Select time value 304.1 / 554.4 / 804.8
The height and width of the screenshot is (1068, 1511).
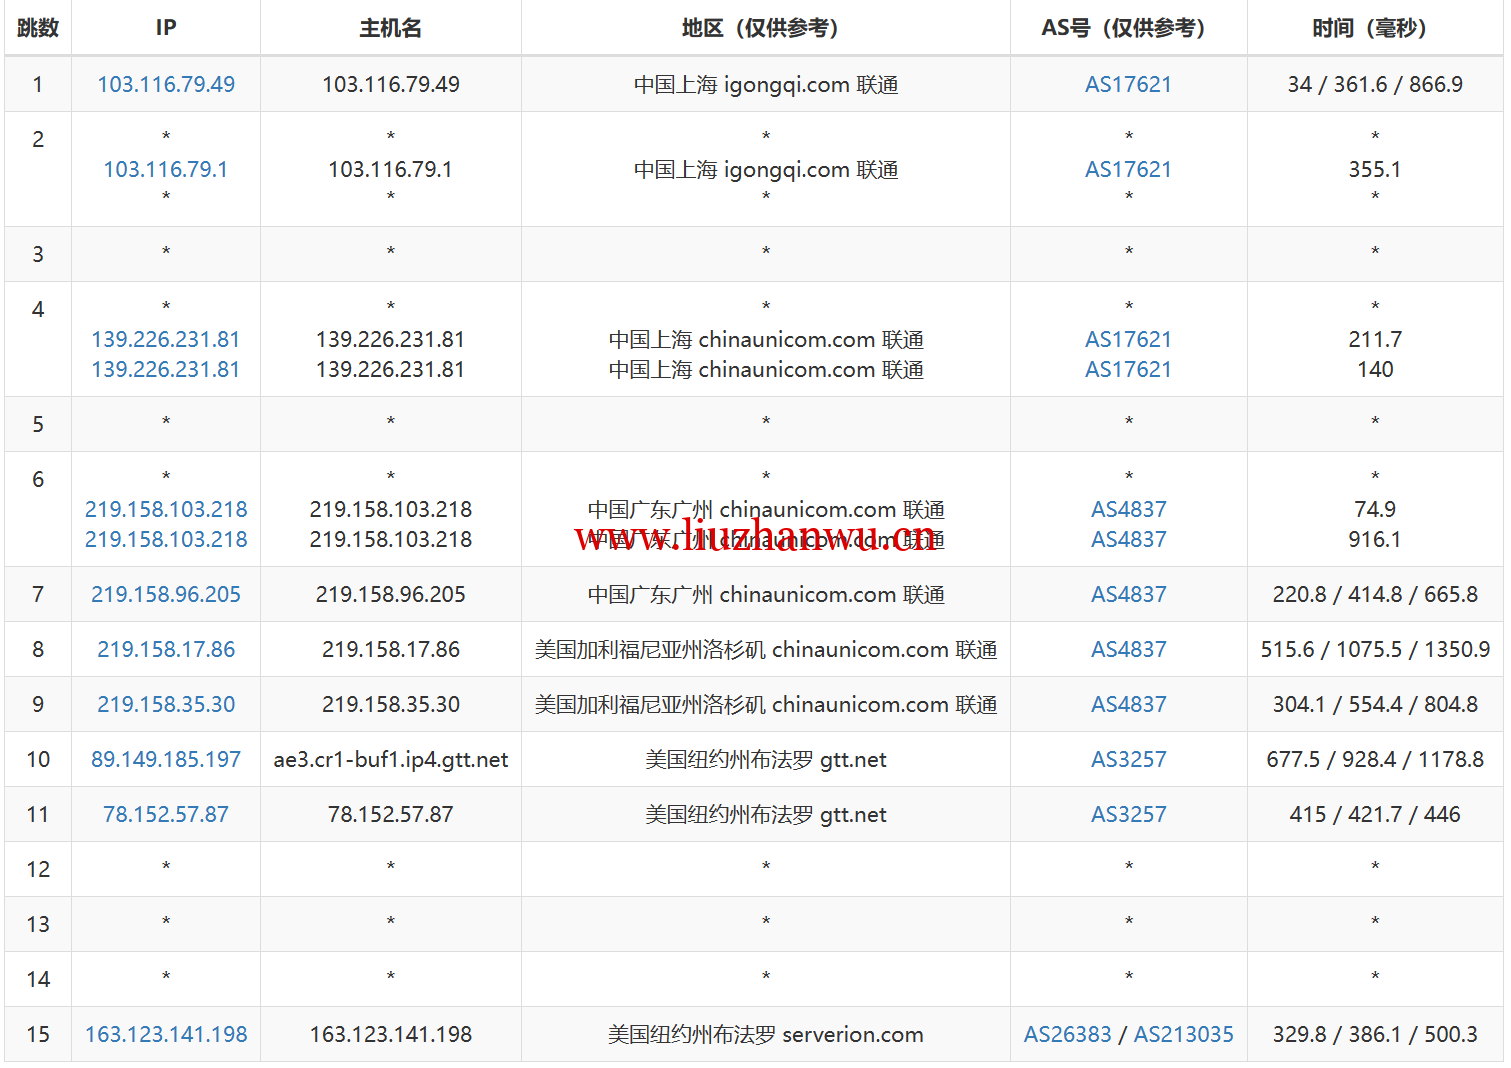1375,704
